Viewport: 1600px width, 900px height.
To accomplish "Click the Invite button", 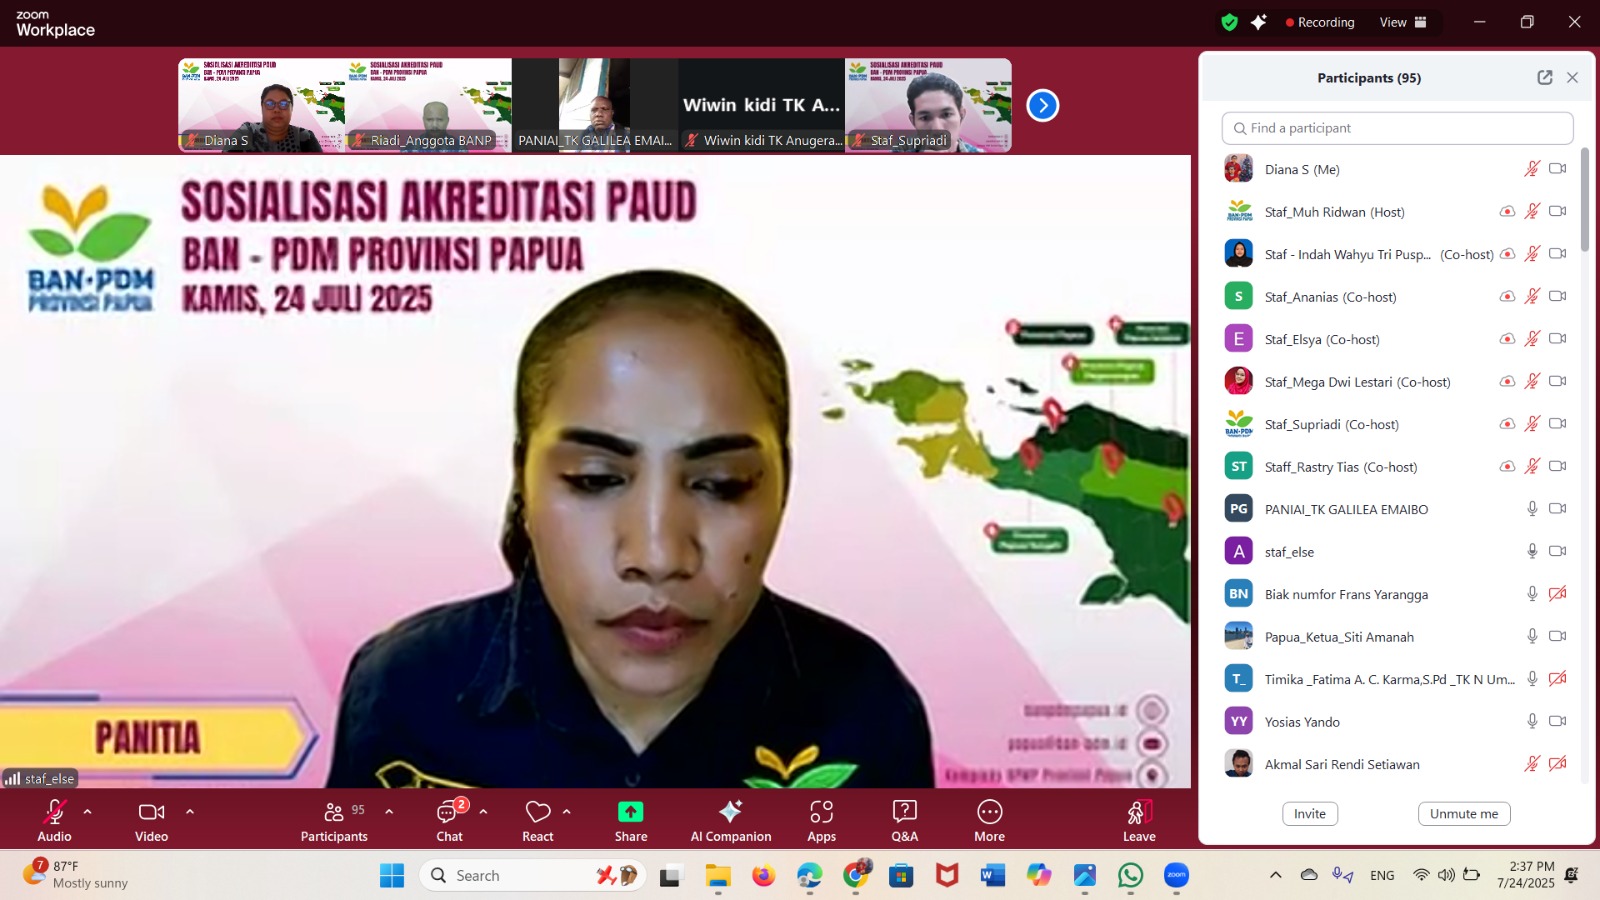I will tap(1309, 814).
